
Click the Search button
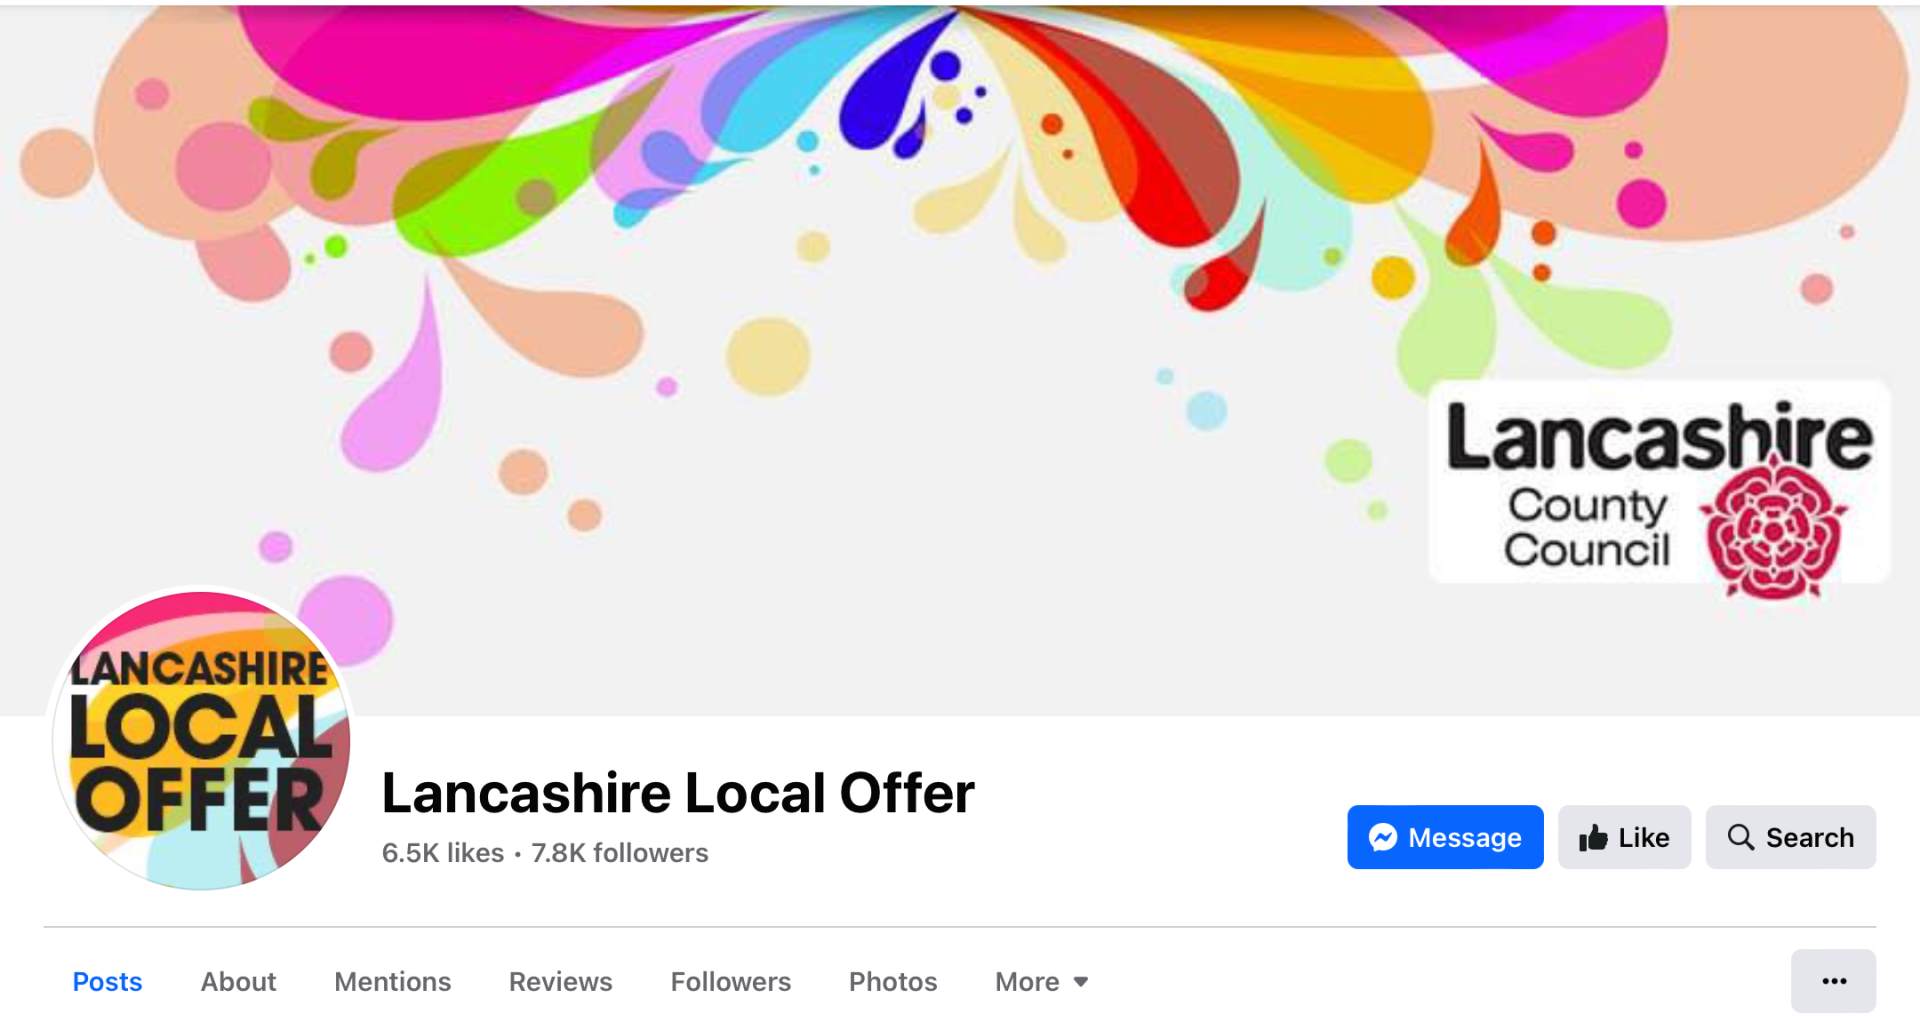tap(1790, 837)
